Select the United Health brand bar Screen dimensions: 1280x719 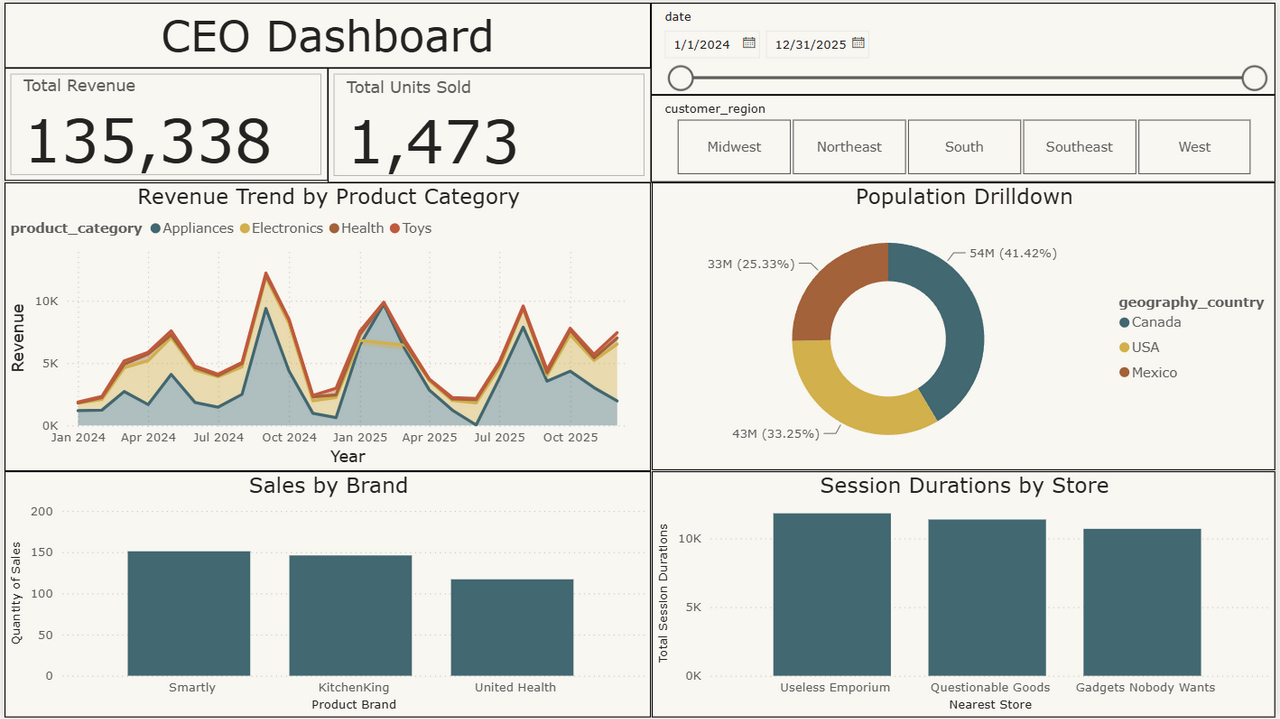pos(512,627)
